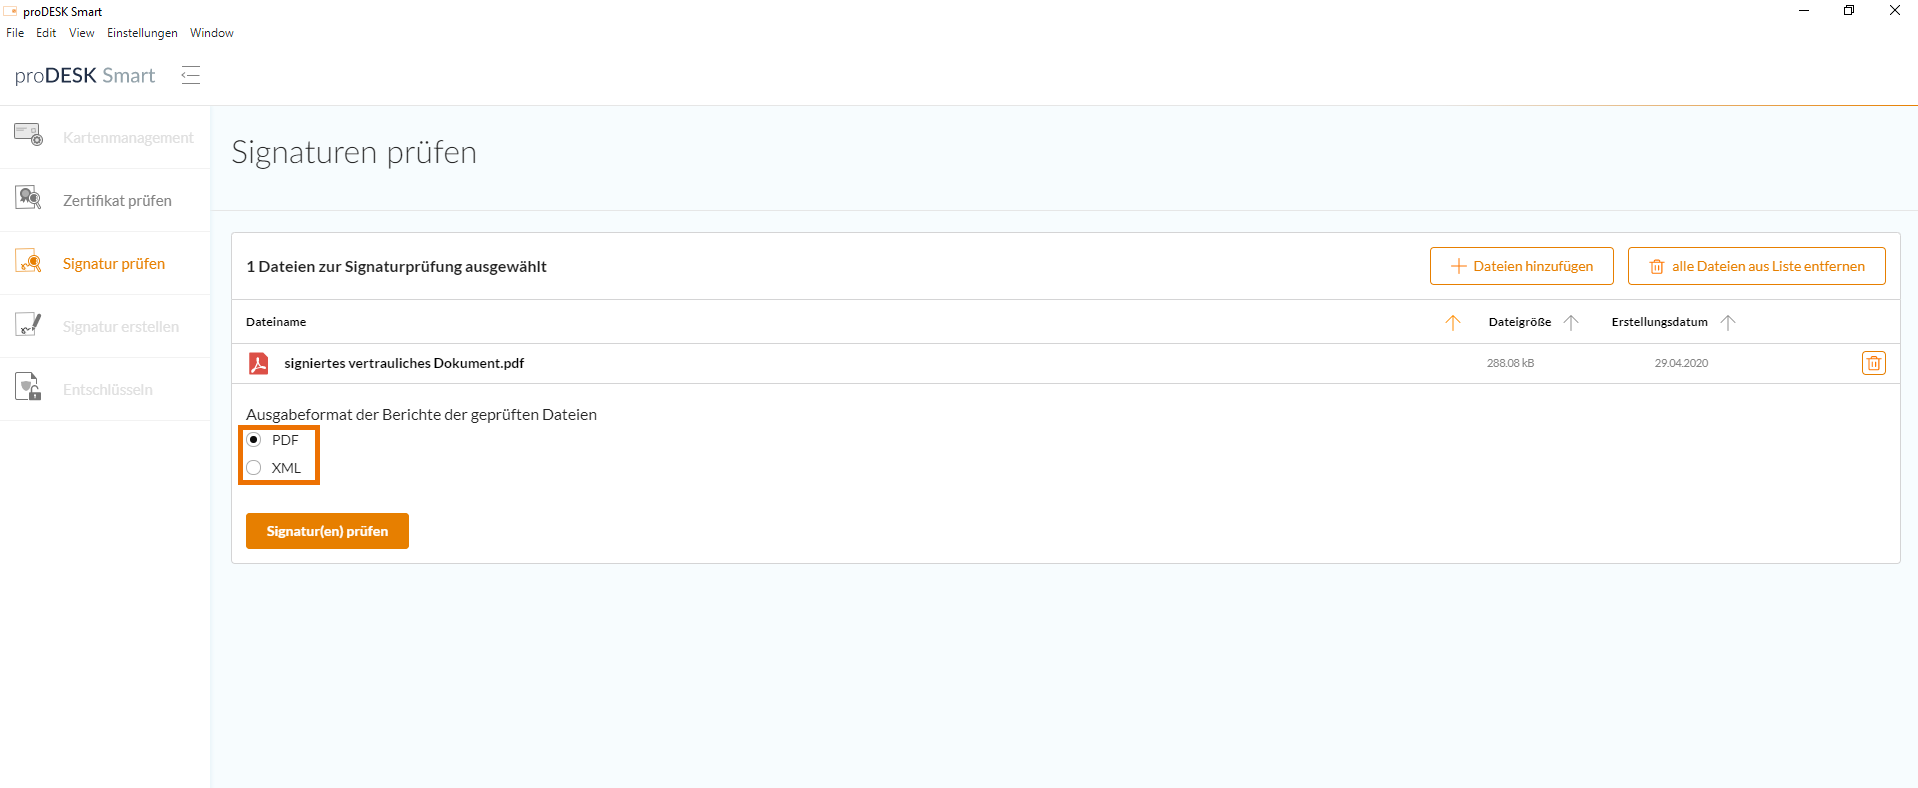Sort by Dateiname using the orange arrow
The width and height of the screenshot is (1918, 788).
click(x=1452, y=322)
